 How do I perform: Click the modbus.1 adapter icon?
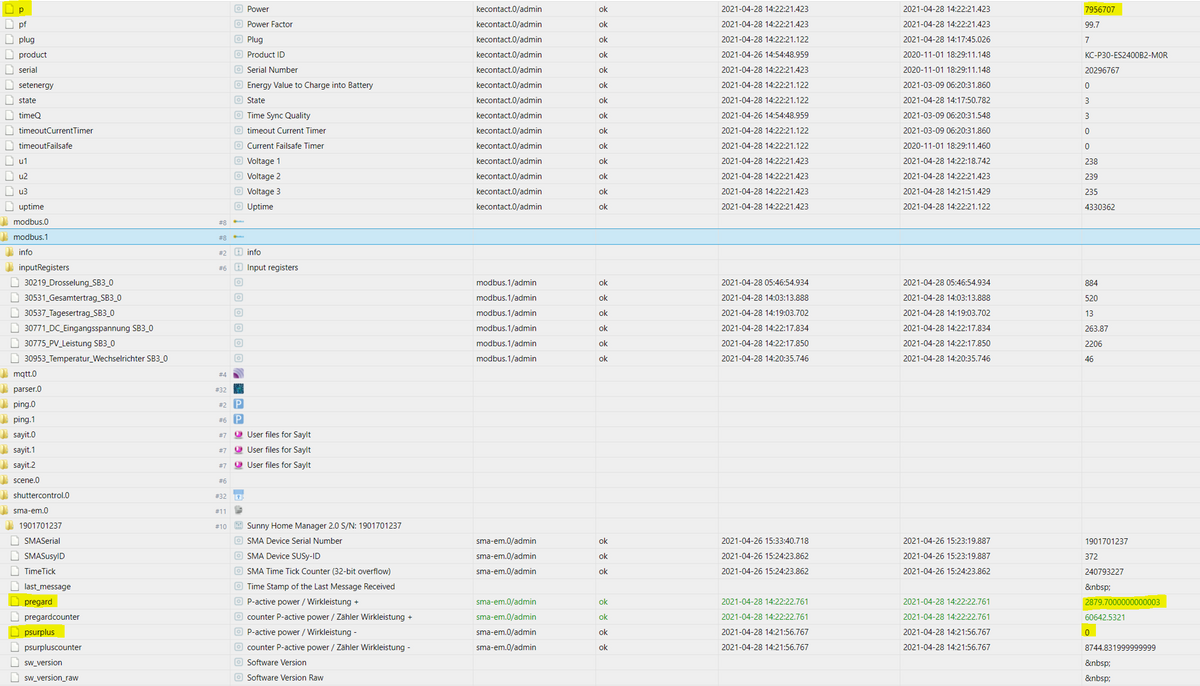(238, 237)
